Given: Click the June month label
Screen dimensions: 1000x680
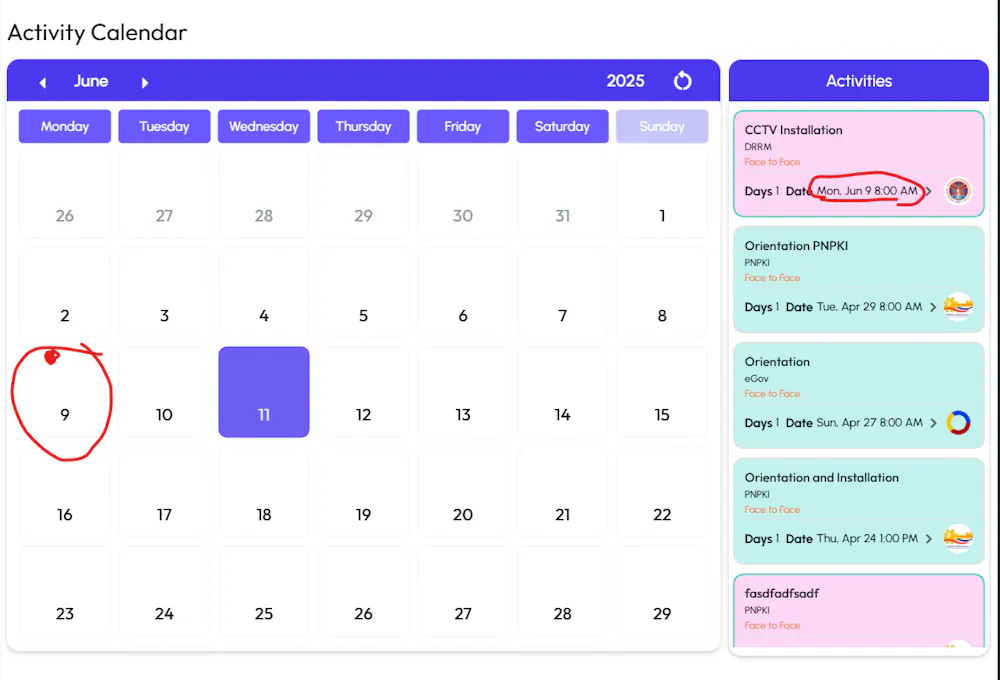Looking at the screenshot, I should (x=91, y=81).
